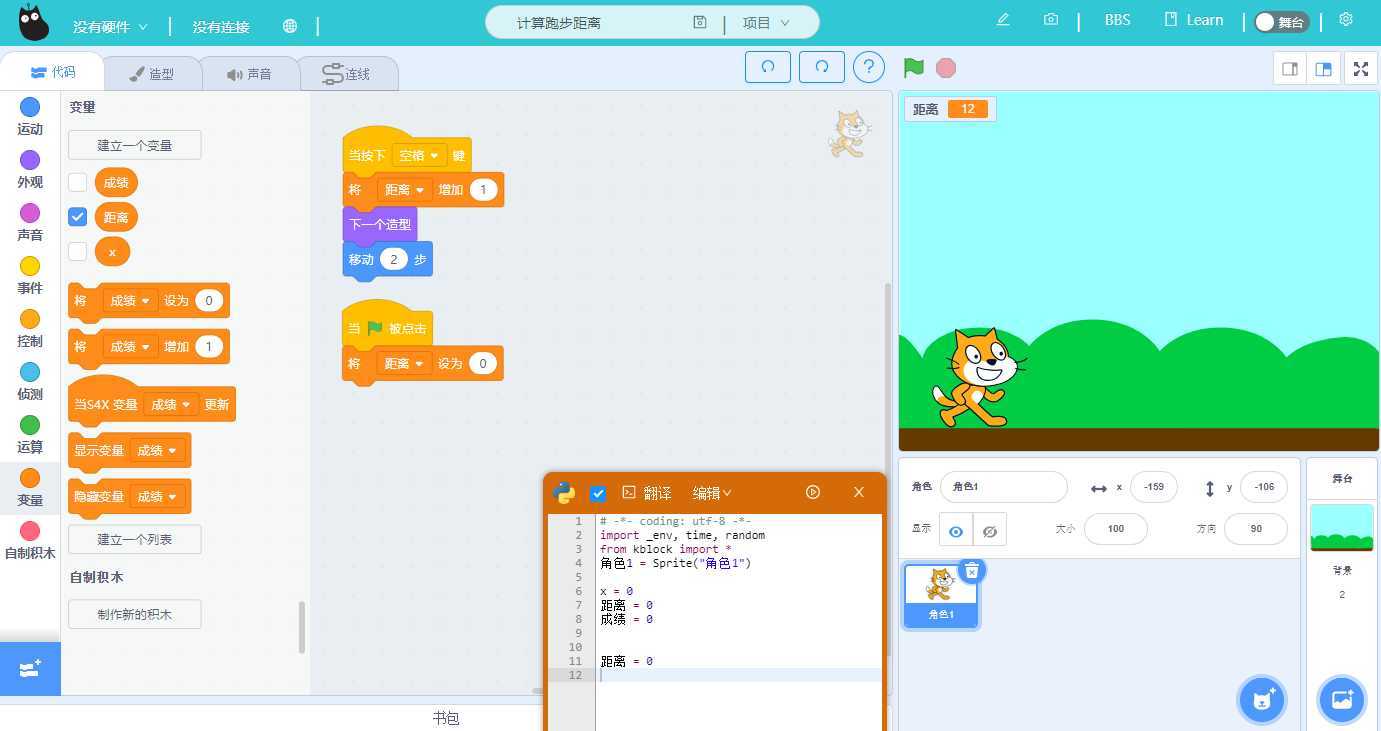Screen dimensions: 1381x731
Task: Select the 控制 control category
Action: pos(30,328)
